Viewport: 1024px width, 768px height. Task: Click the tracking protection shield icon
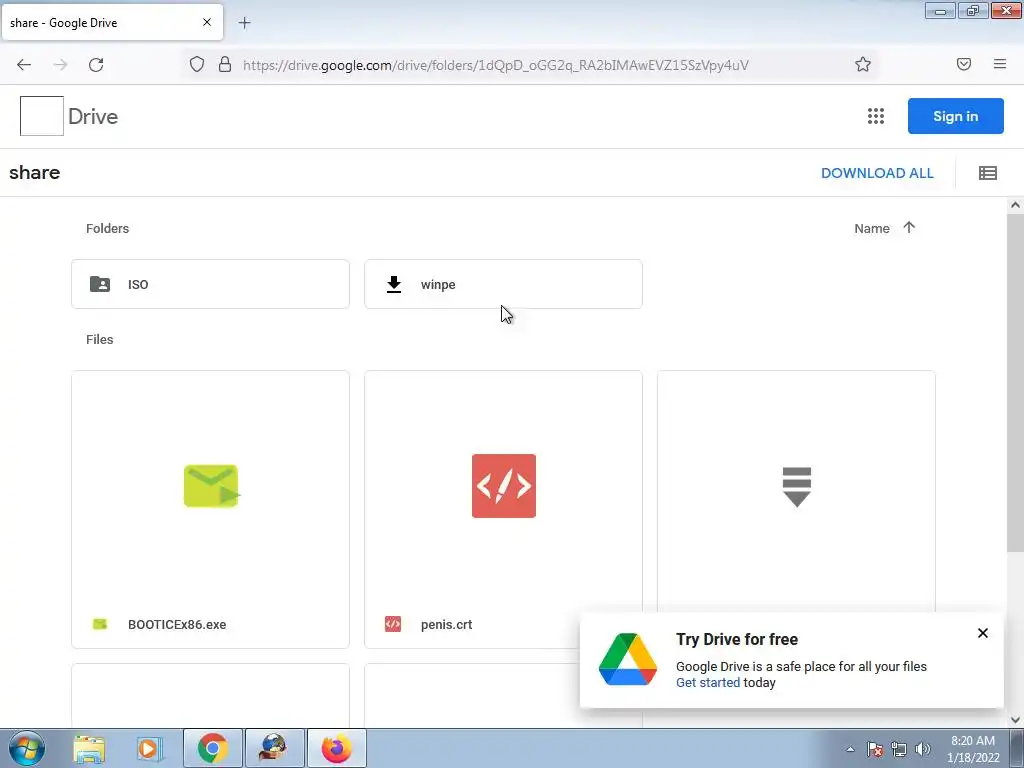point(197,64)
